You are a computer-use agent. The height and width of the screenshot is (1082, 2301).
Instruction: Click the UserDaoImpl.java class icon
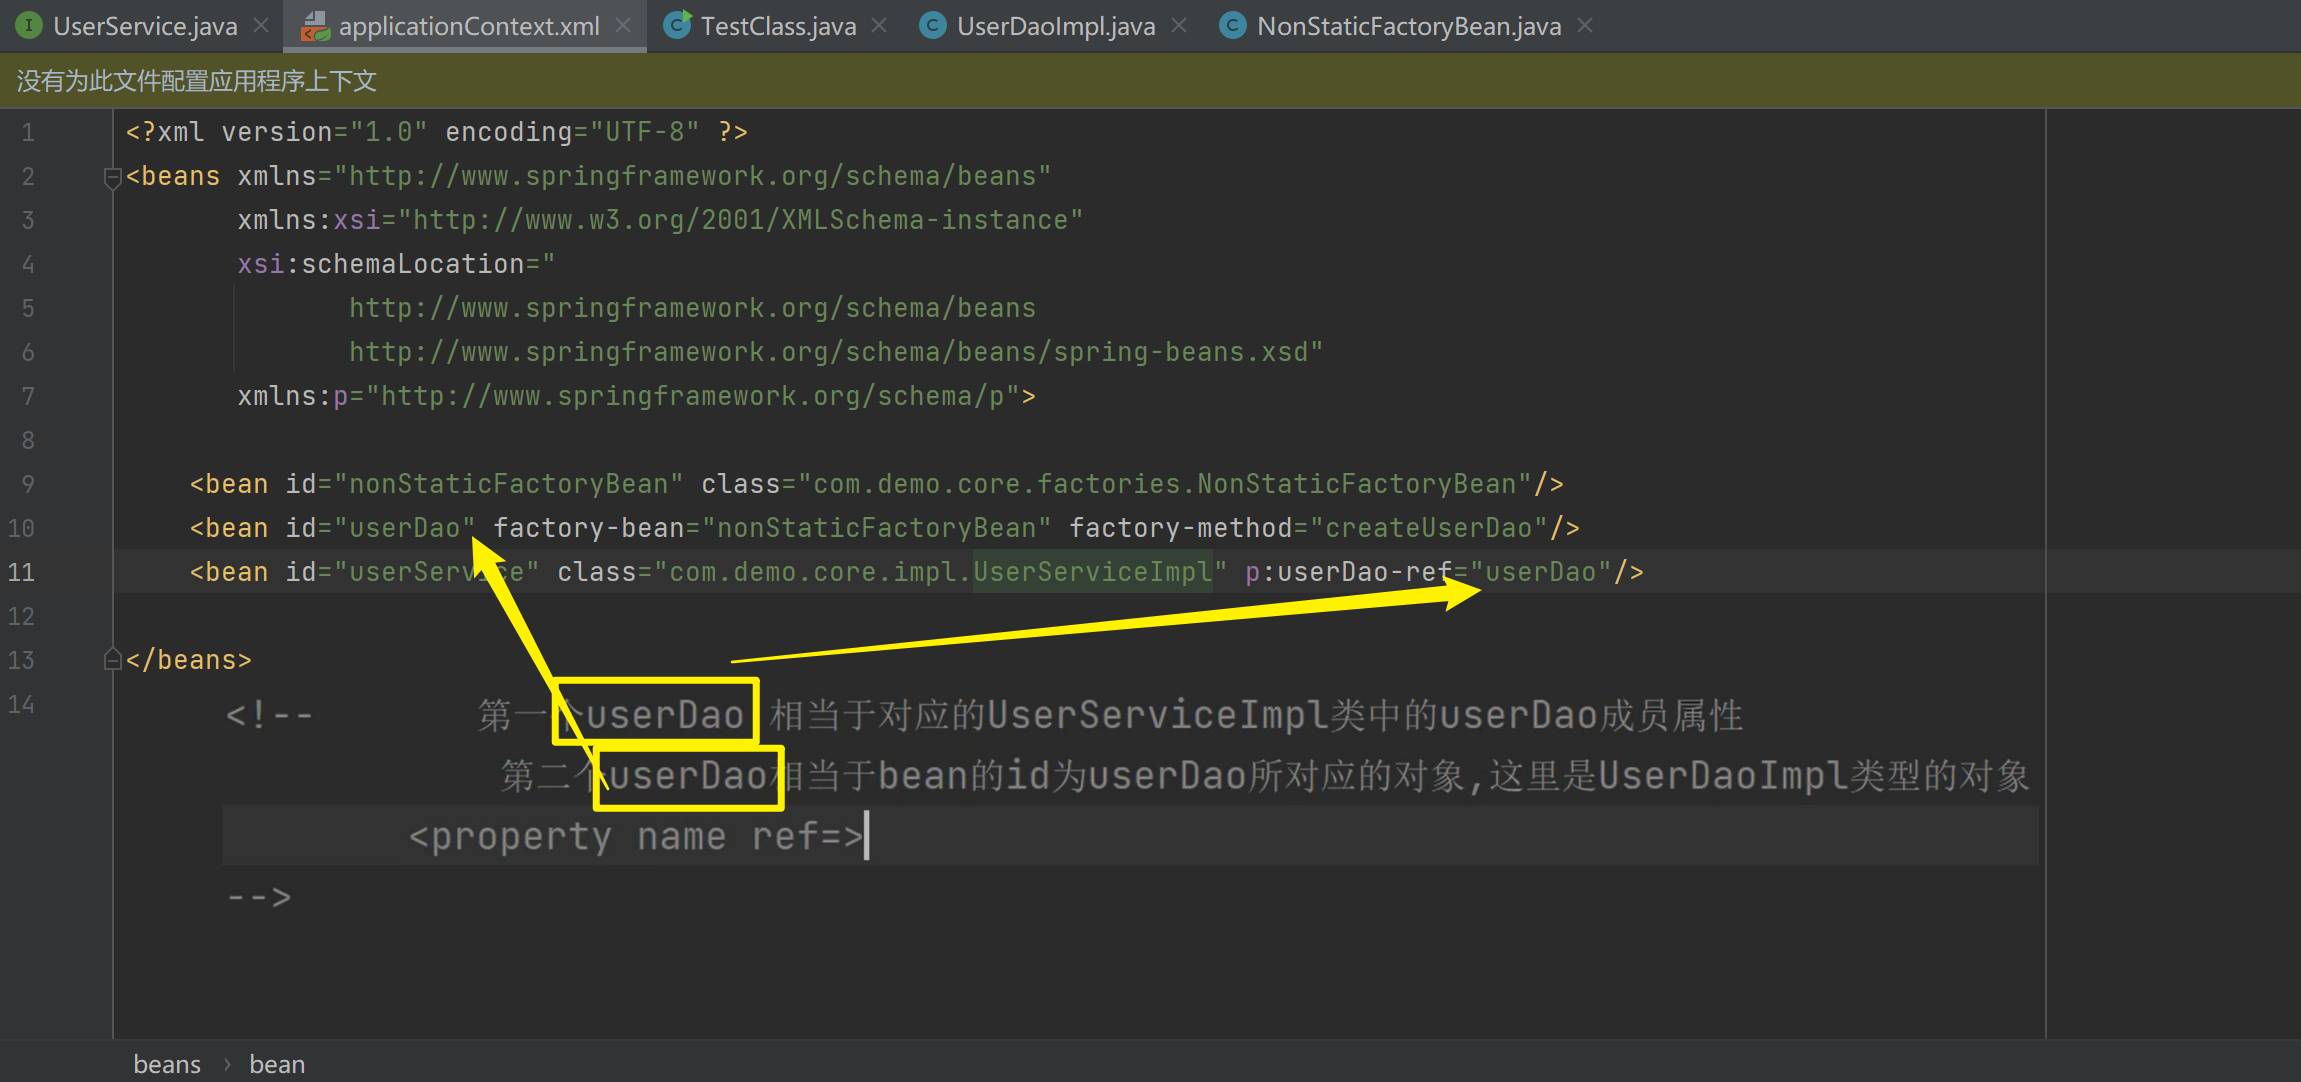click(x=933, y=25)
